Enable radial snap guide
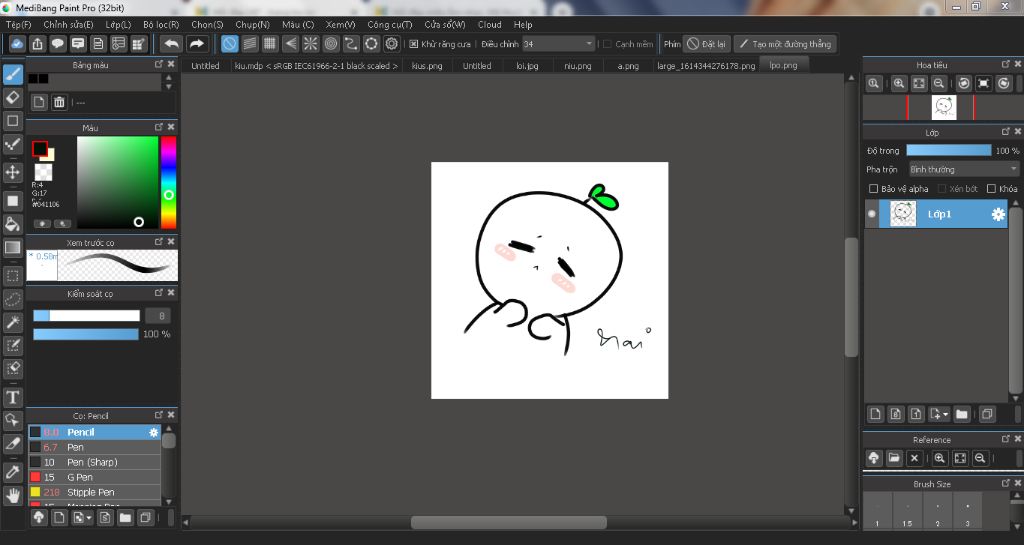1024x545 pixels. pos(311,44)
